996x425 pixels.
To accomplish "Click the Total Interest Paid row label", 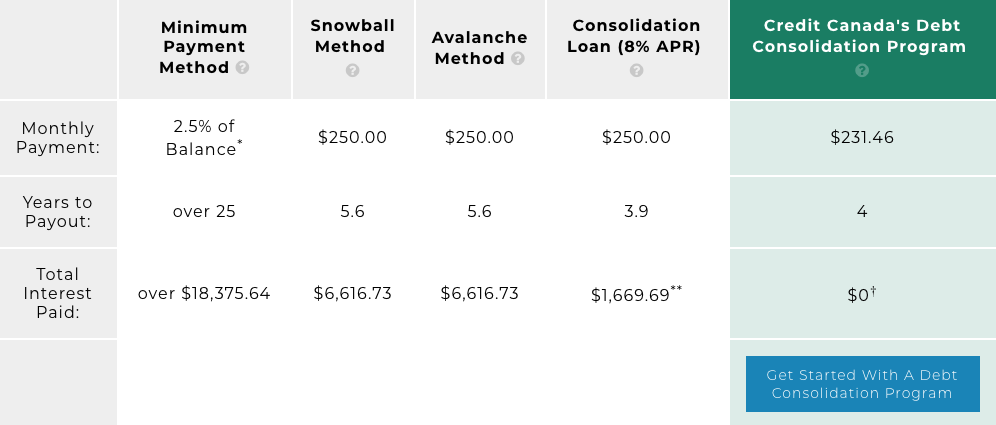I will pos(58,293).
